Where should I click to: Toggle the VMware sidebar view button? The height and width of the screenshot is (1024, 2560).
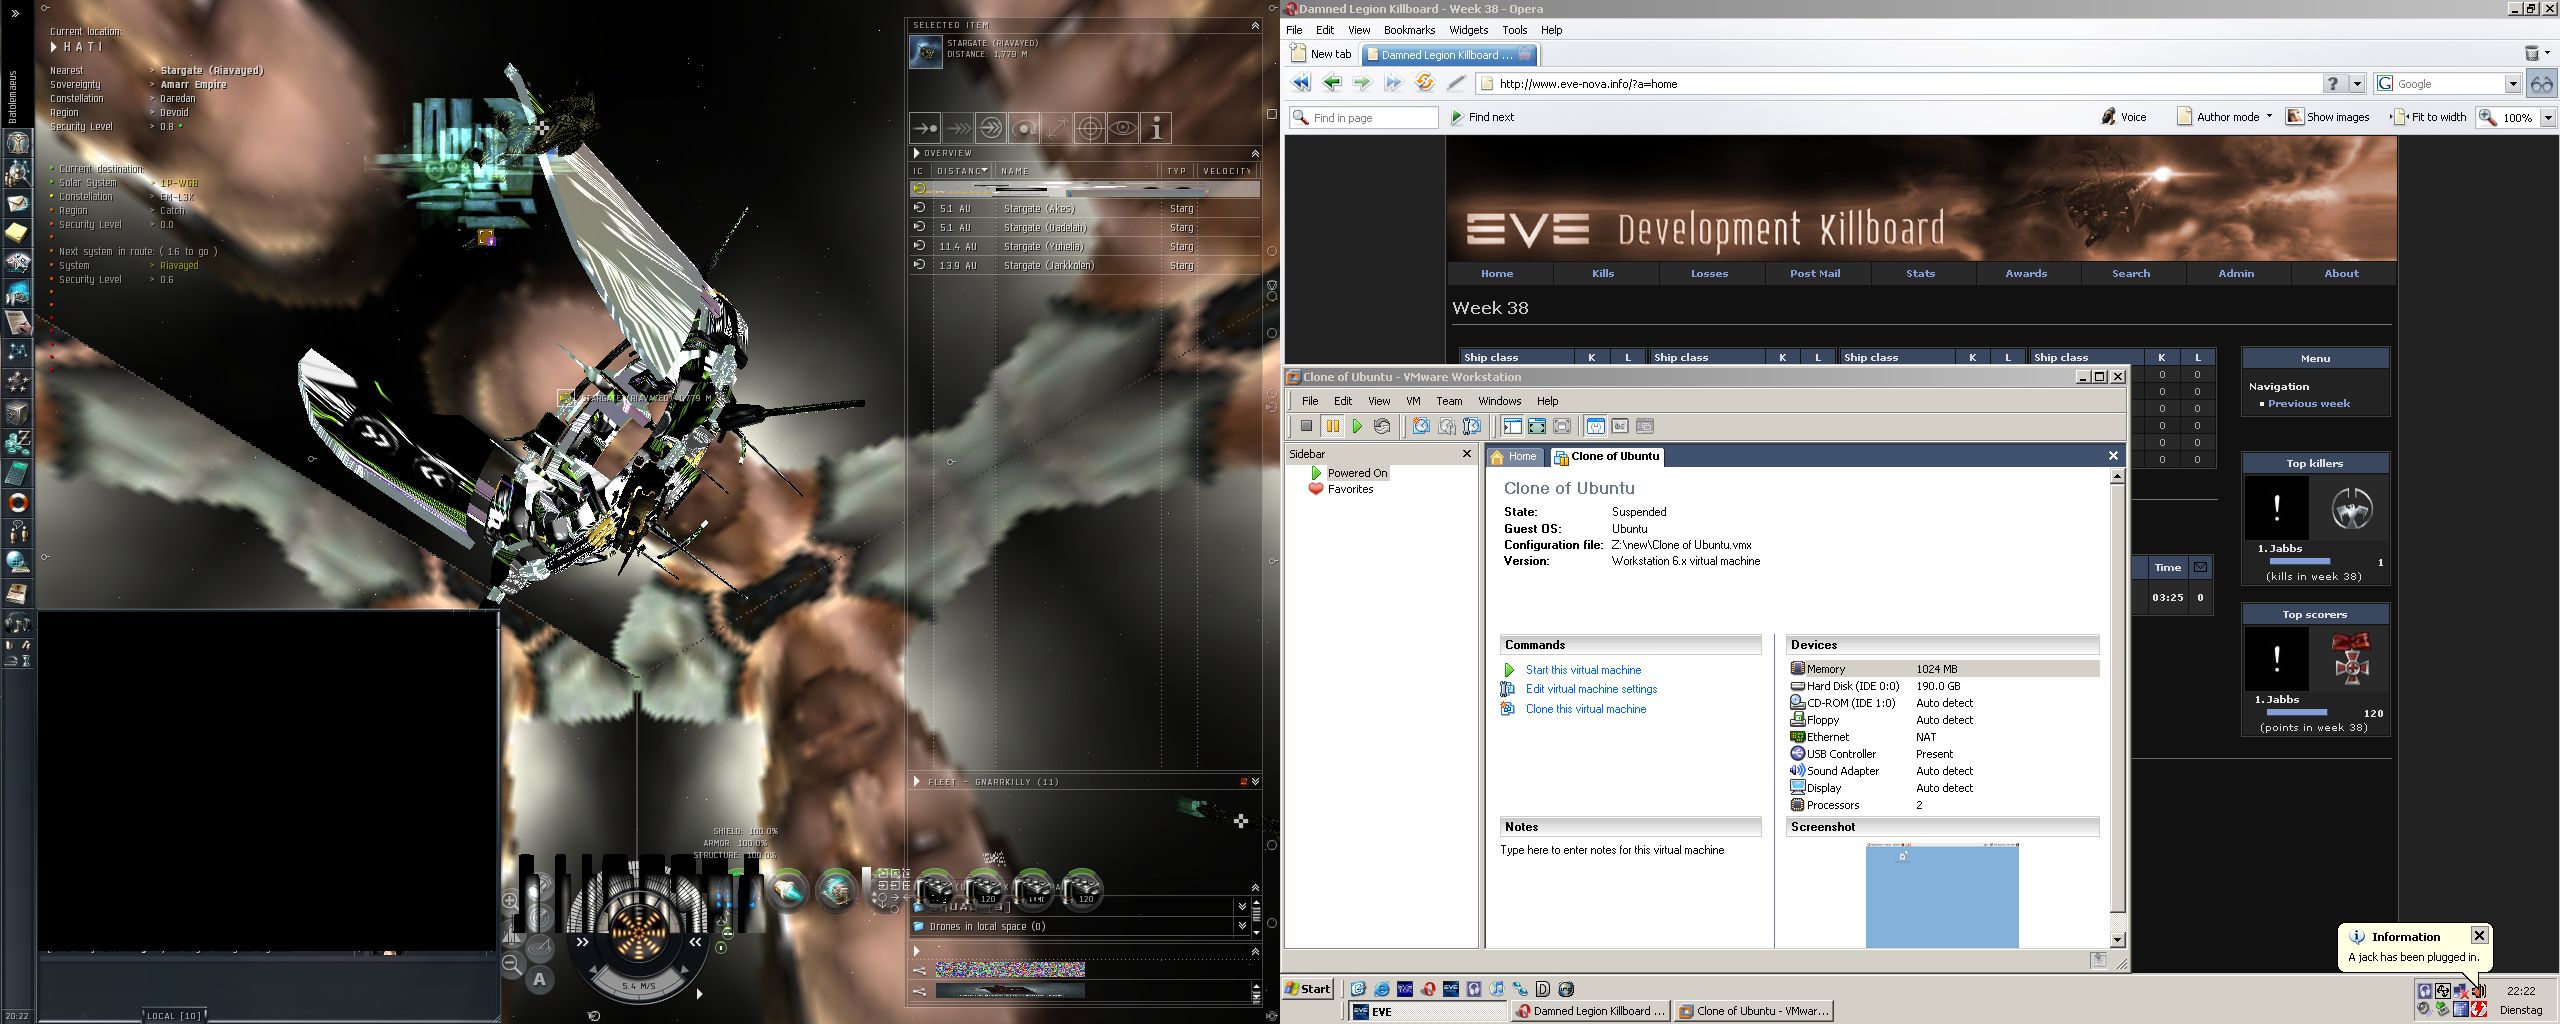click(x=1512, y=426)
